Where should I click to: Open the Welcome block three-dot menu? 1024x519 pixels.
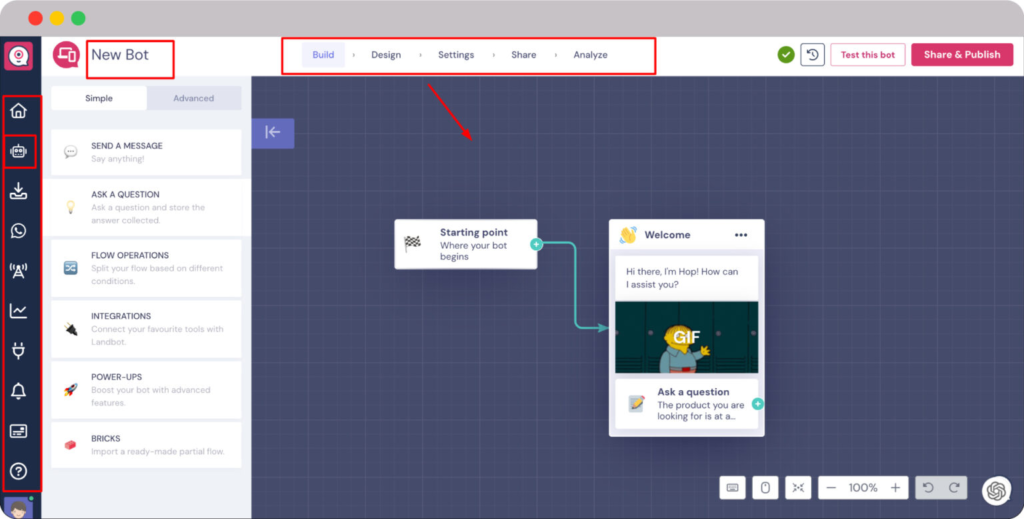click(741, 235)
